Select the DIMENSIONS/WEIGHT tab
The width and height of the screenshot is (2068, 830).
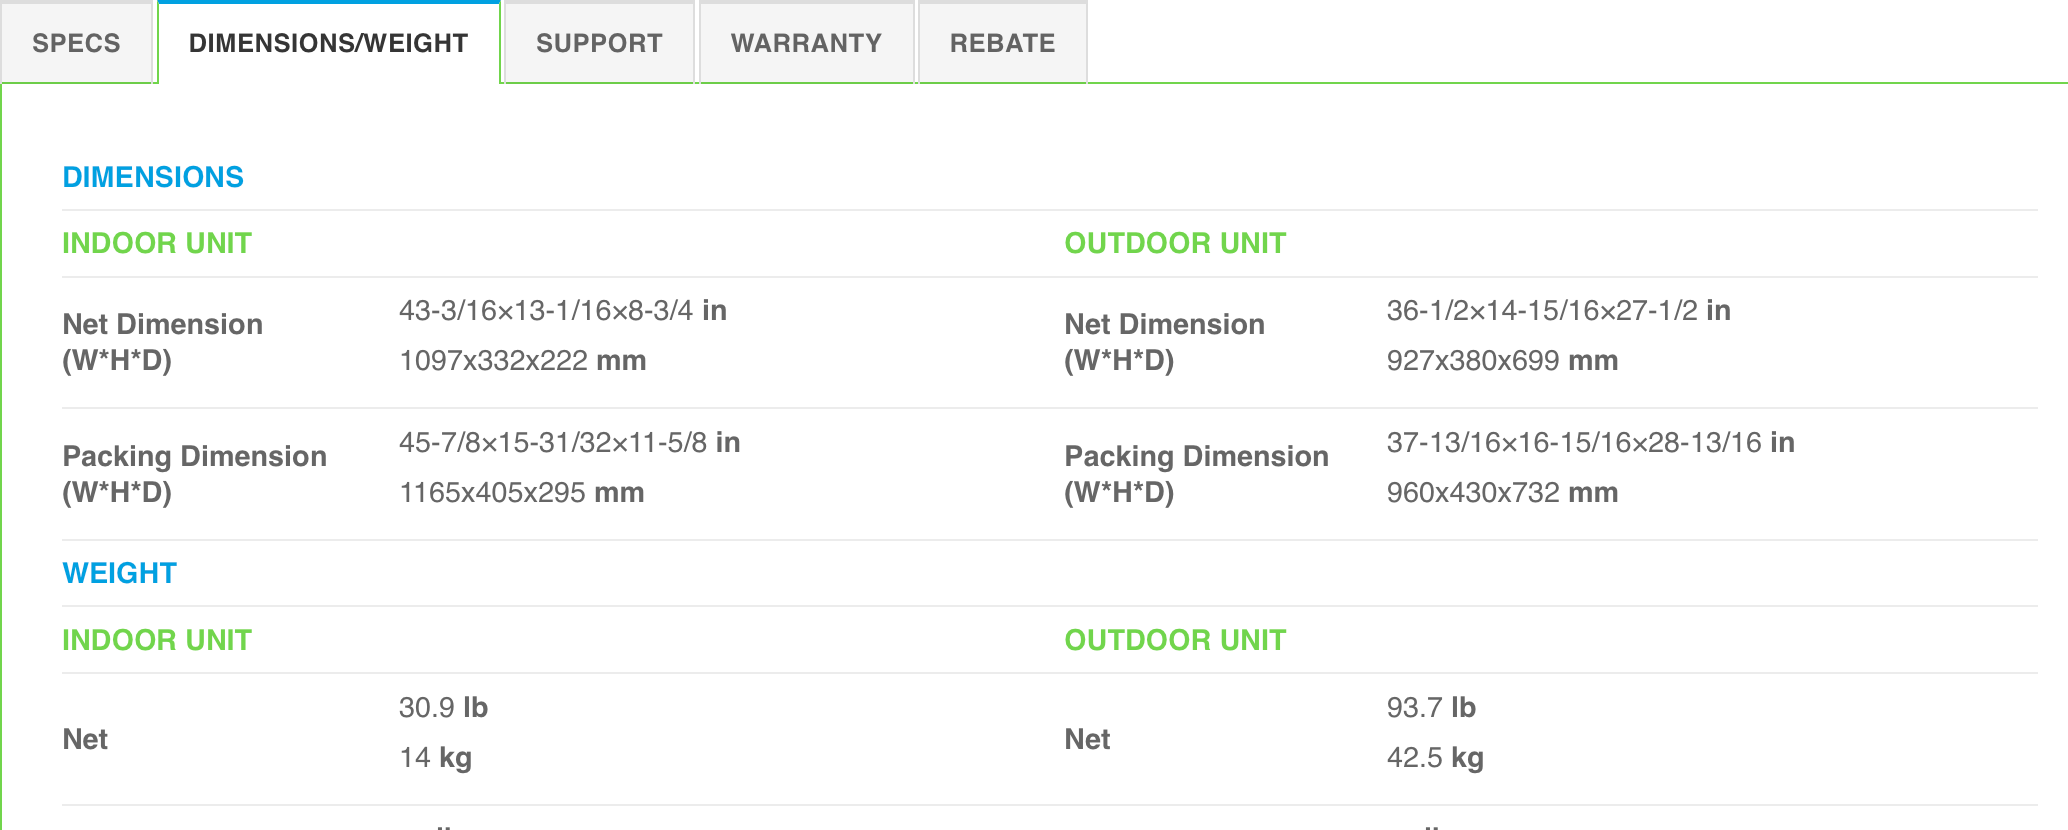coord(328,43)
